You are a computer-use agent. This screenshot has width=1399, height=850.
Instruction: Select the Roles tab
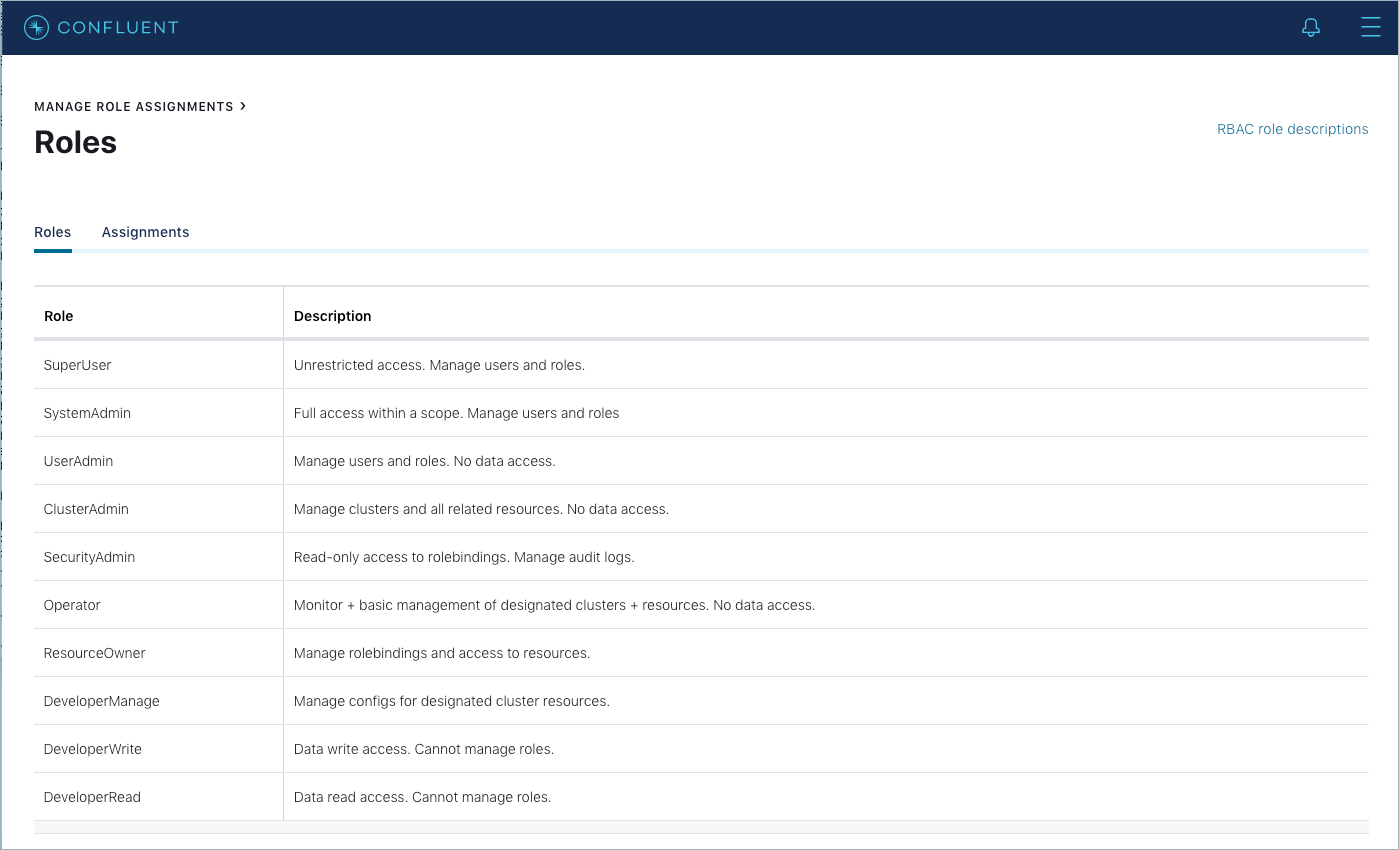(x=53, y=232)
